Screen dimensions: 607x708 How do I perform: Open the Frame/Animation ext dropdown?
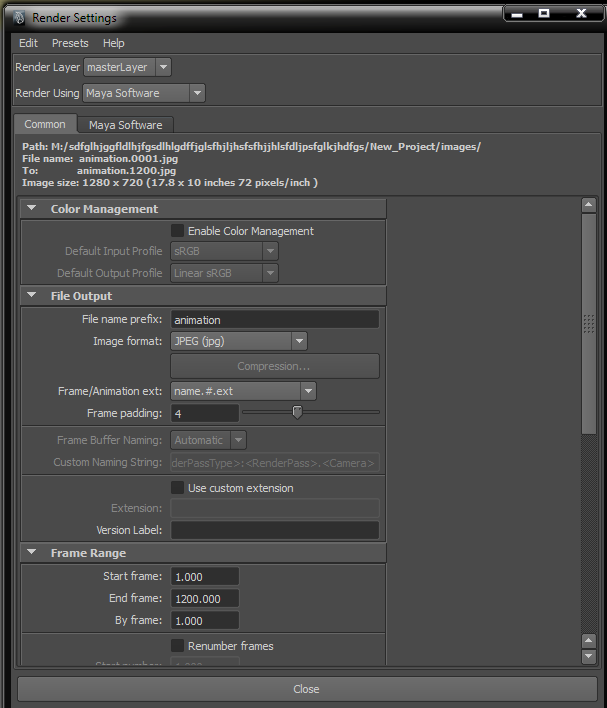(243, 391)
